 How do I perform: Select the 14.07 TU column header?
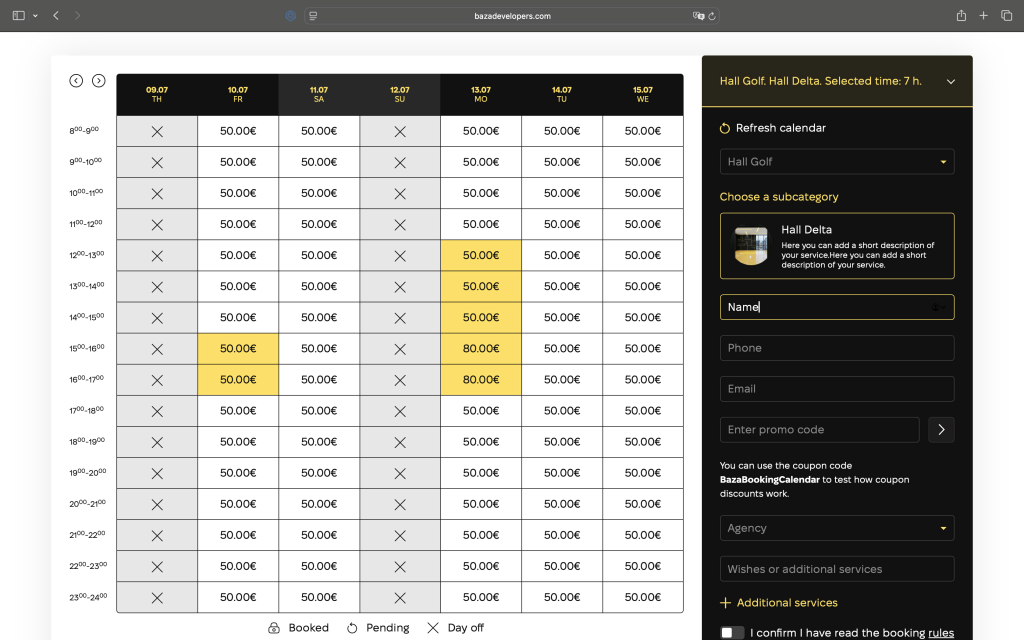coord(562,95)
